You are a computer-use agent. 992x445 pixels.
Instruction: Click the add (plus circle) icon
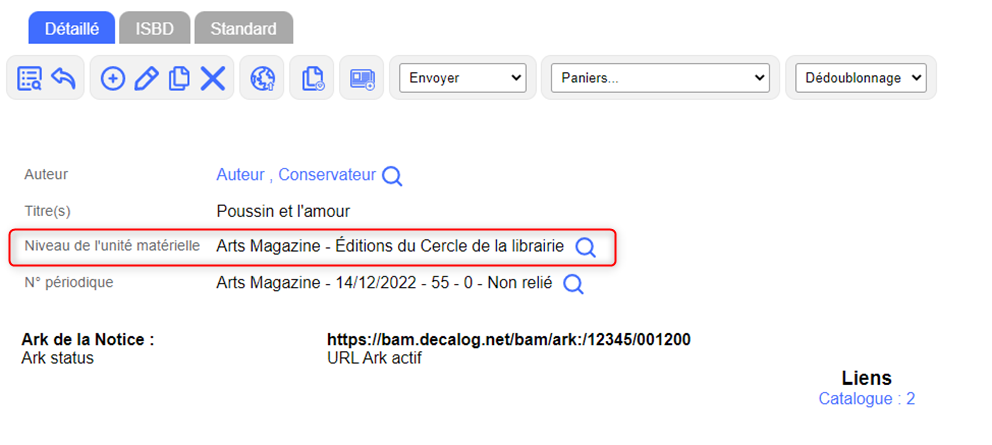[113, 78]
